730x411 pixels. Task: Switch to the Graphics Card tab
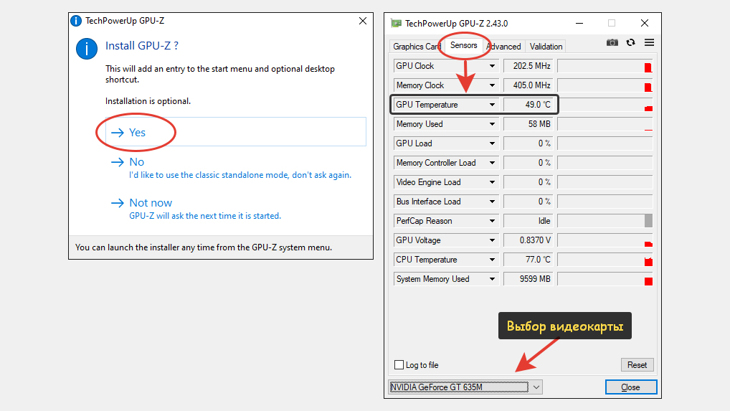click(x=416, y=47)
